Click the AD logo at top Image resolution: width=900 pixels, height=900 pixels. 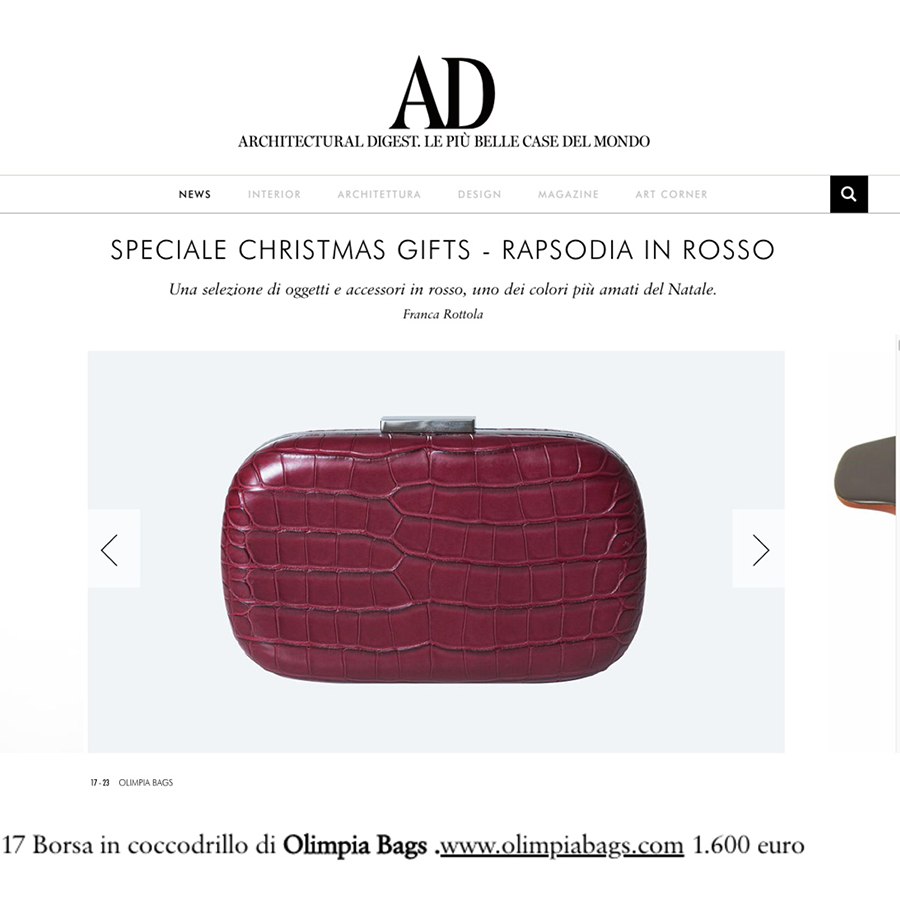tap(443, 92)
